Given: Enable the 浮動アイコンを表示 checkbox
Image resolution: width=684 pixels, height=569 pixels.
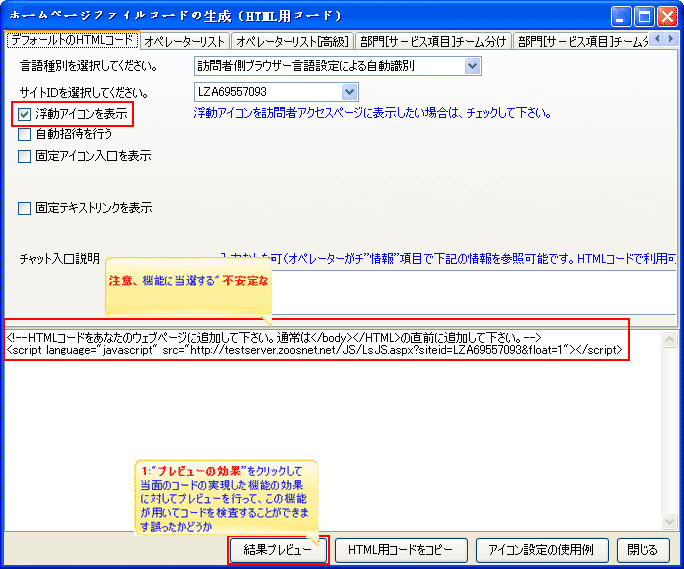Looking at the screenshot, I should pos(25,114).
